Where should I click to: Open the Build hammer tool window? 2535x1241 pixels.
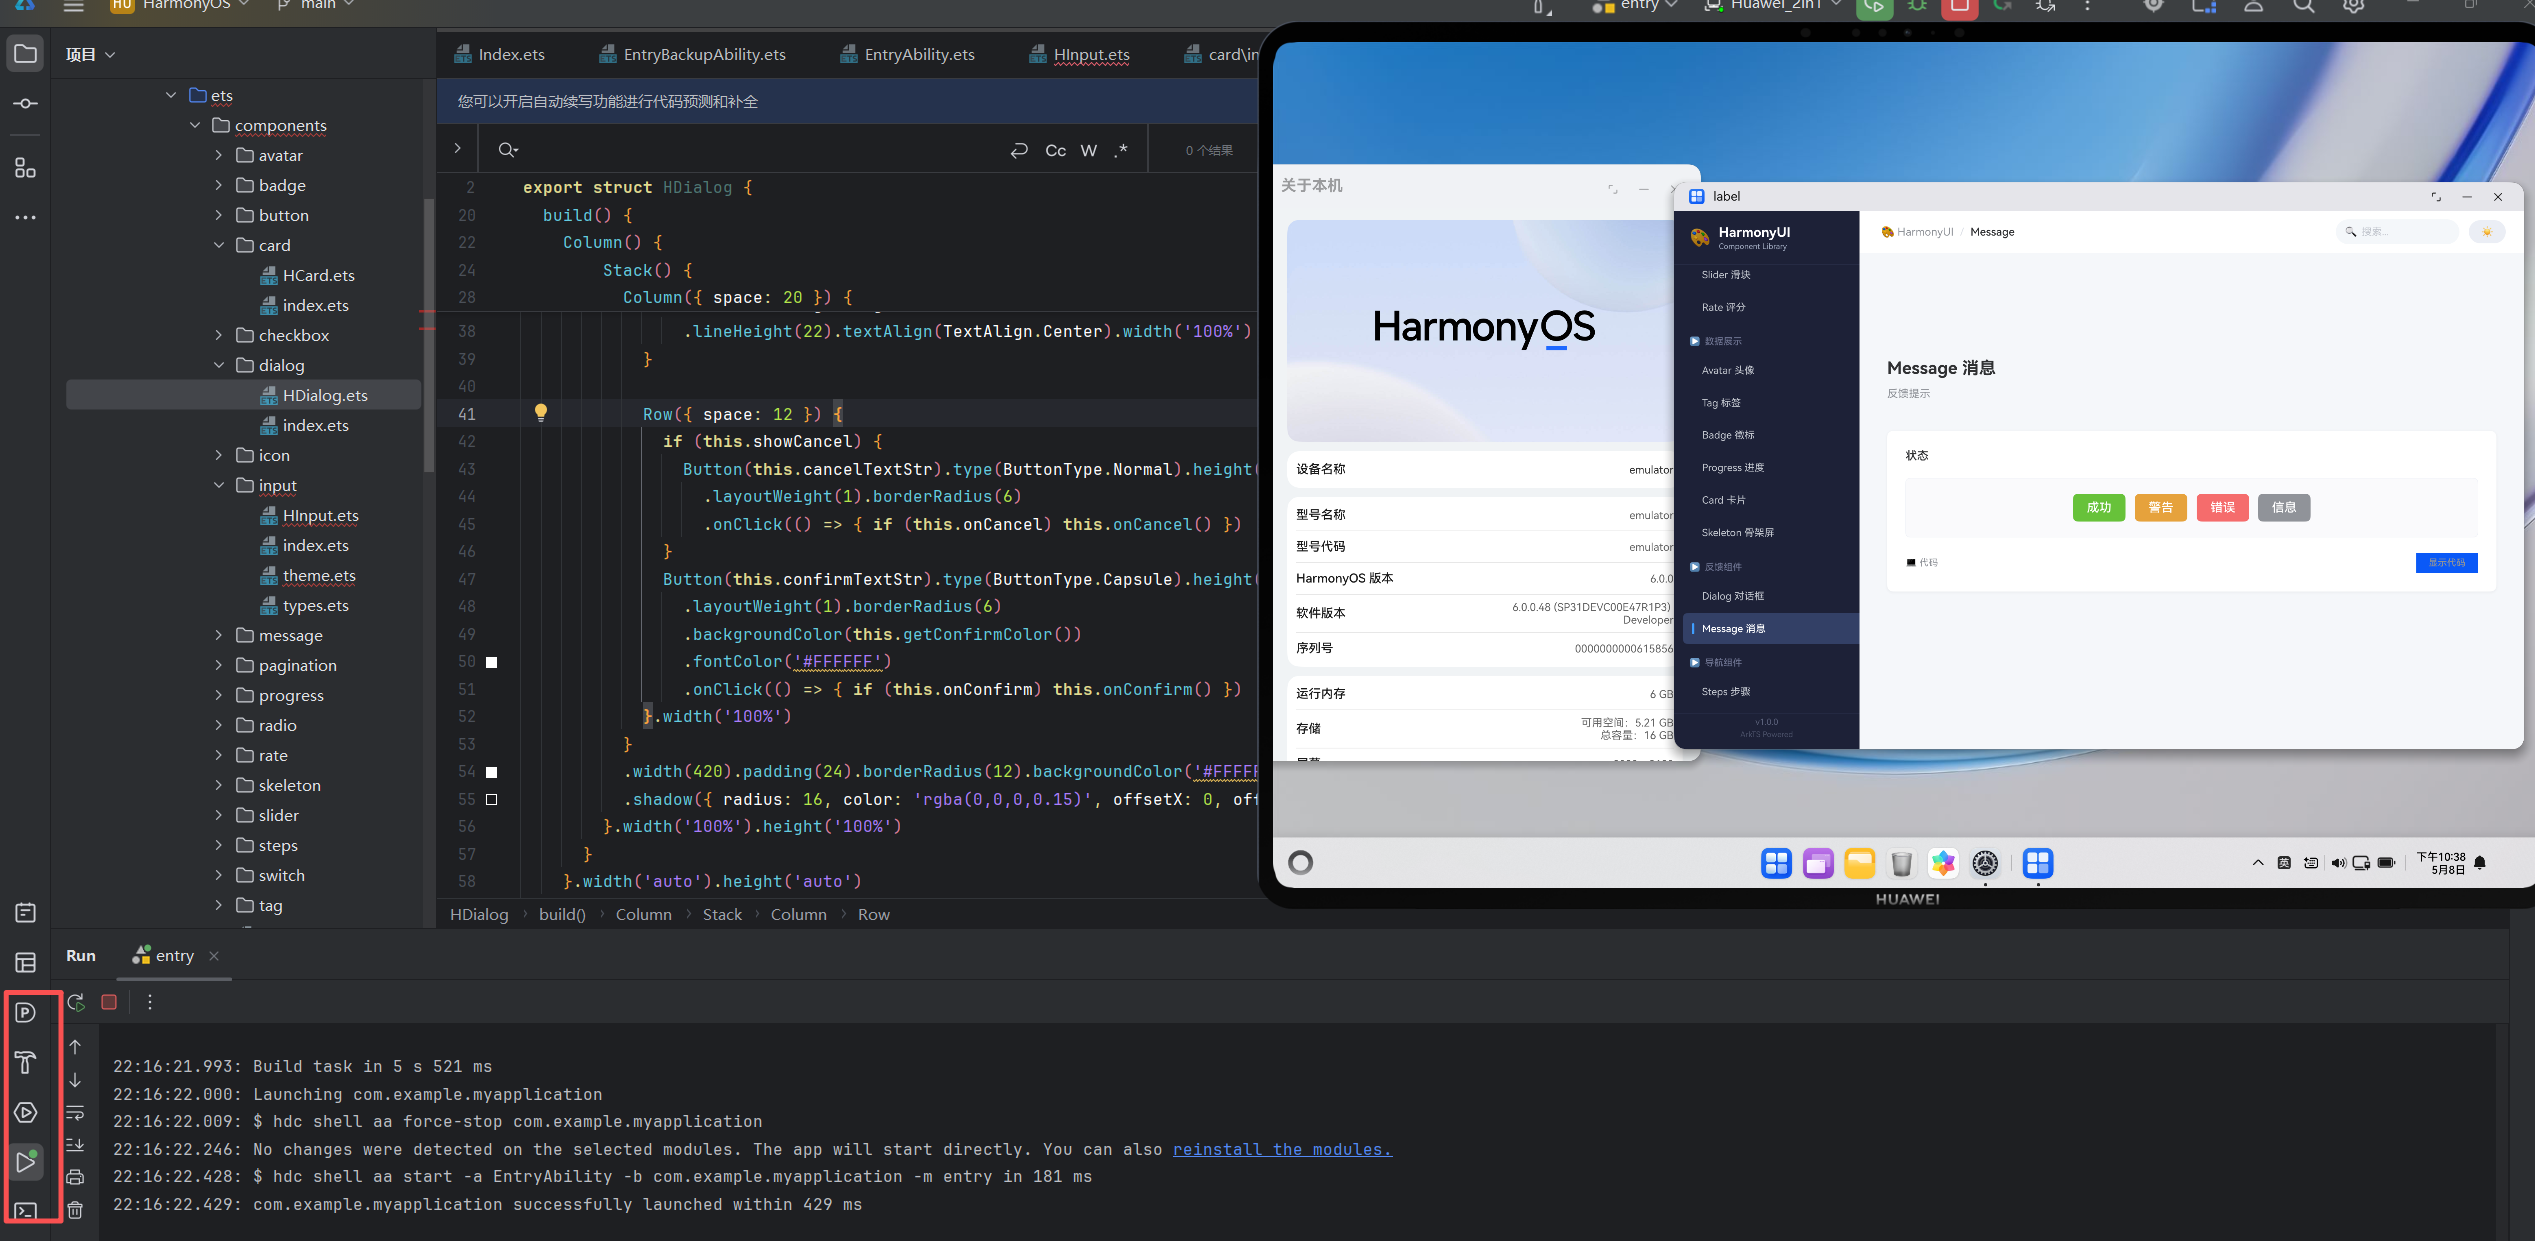coord(26,1062)
